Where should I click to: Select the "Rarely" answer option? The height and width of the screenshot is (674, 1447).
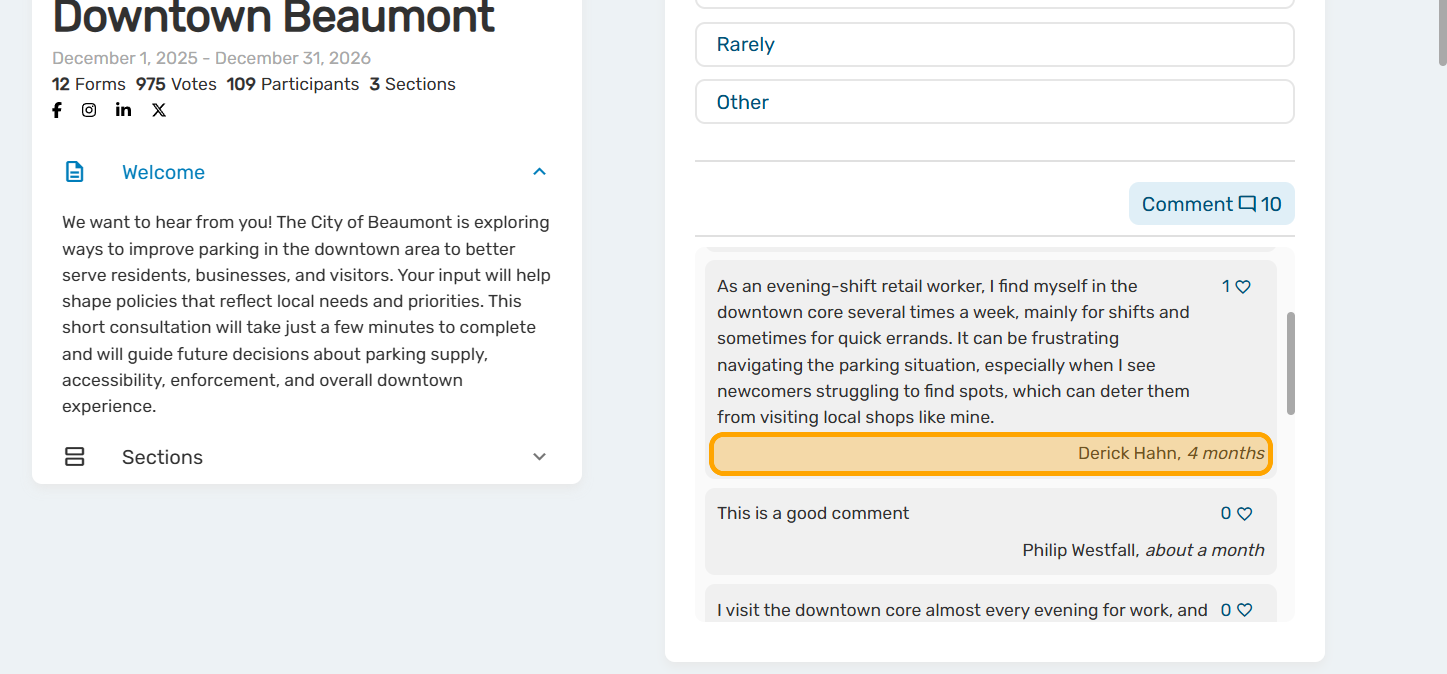click(x=994, y=45)
